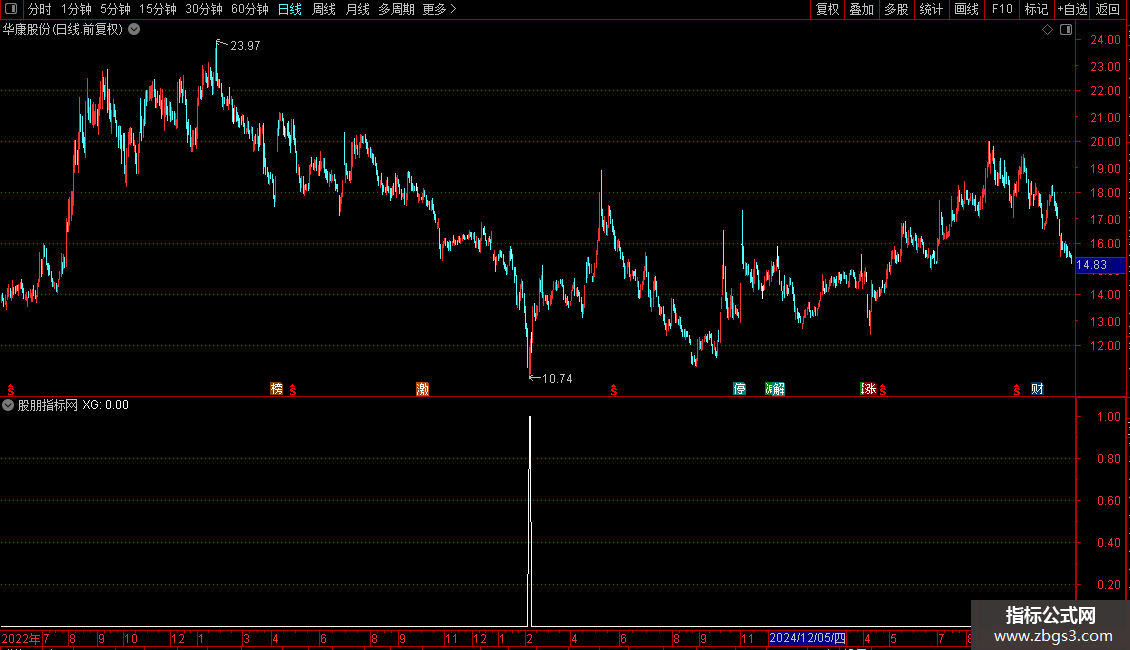Click the 统计 statistics button
The height and width of the screenshot is (650, 1130).
click(x=931, y=9)
